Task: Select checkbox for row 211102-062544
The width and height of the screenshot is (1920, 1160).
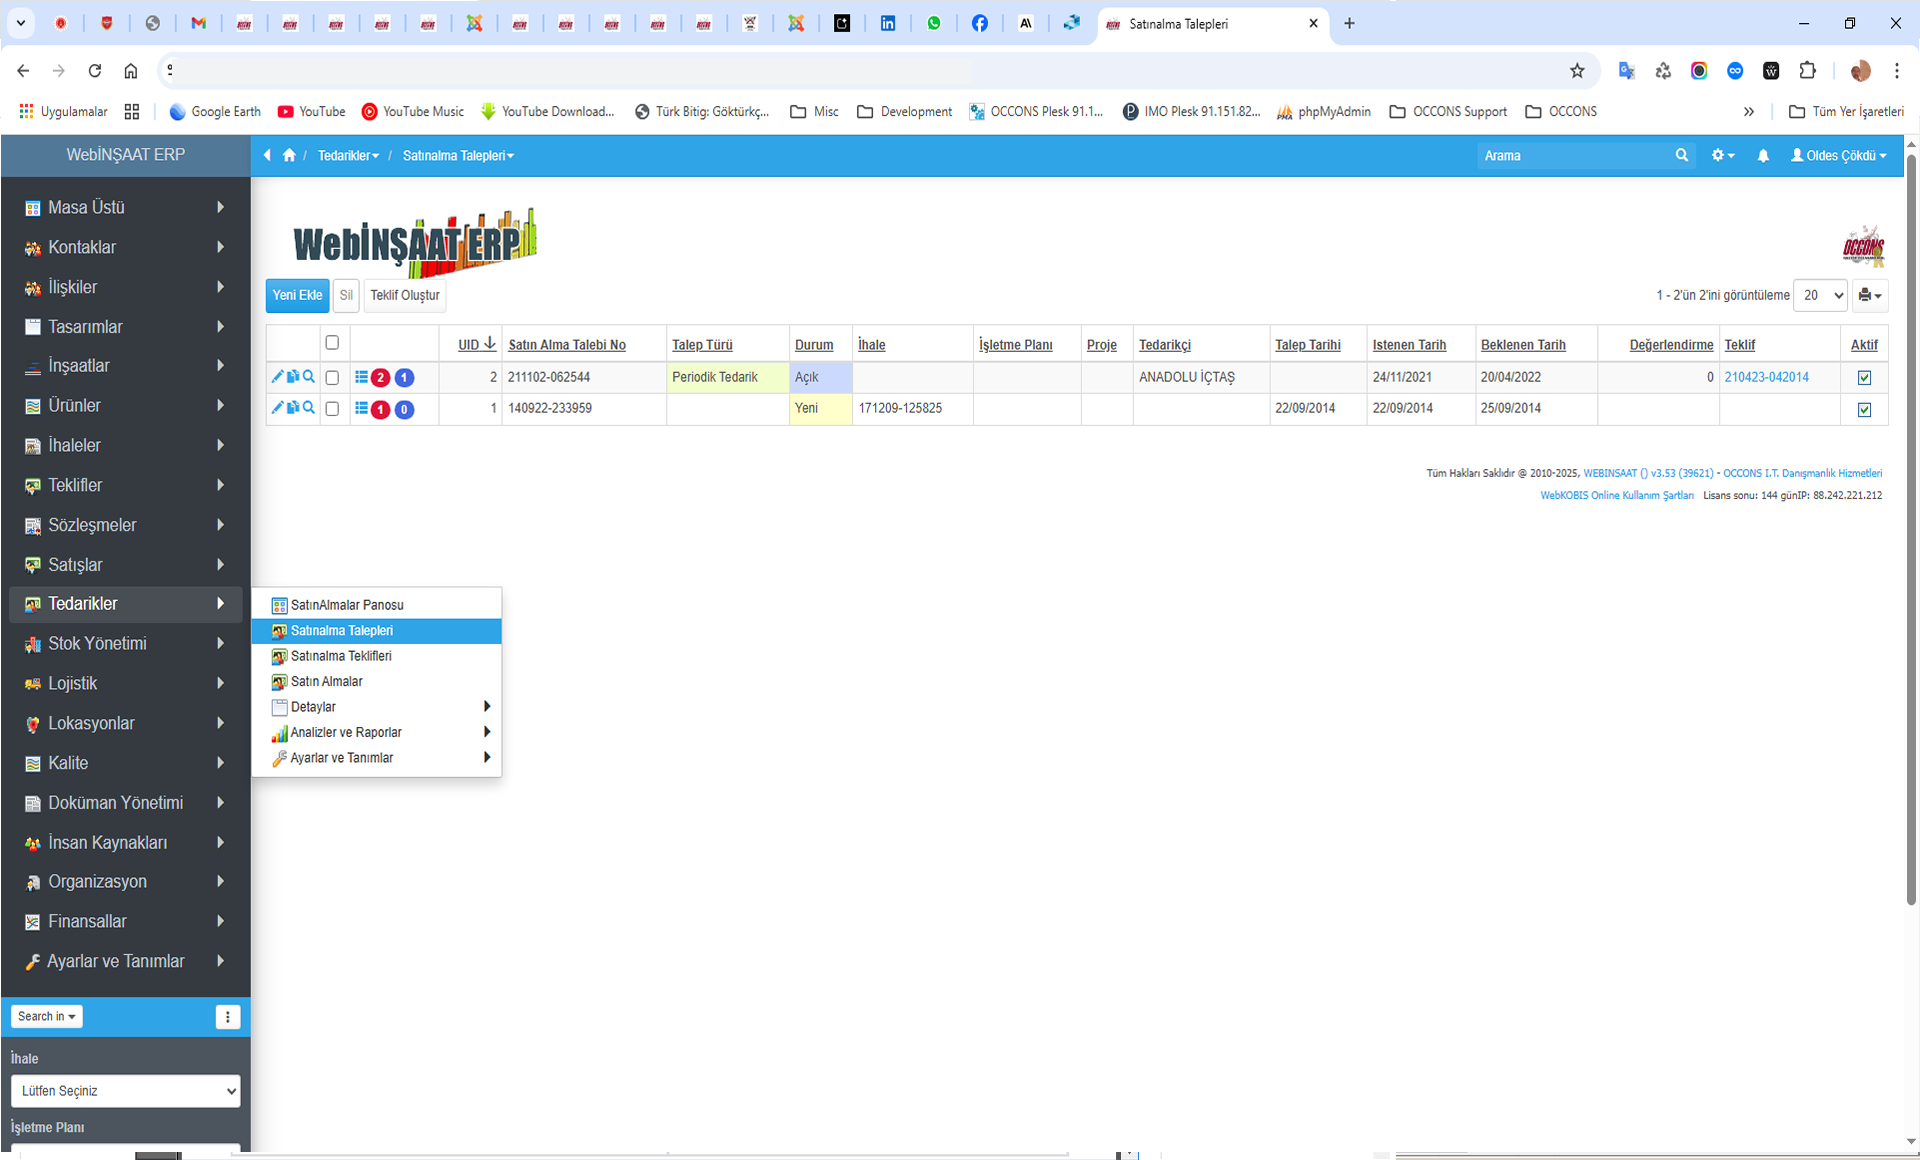Action: pyautogui.click(x=332, y=378)
